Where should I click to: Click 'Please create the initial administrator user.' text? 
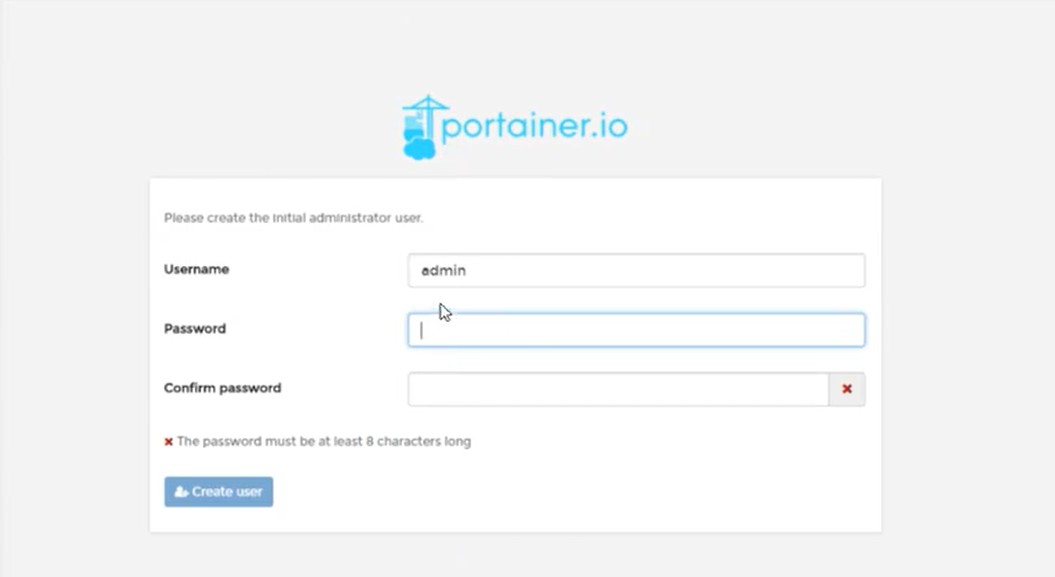pyautogui.click(x=293, y=218)
